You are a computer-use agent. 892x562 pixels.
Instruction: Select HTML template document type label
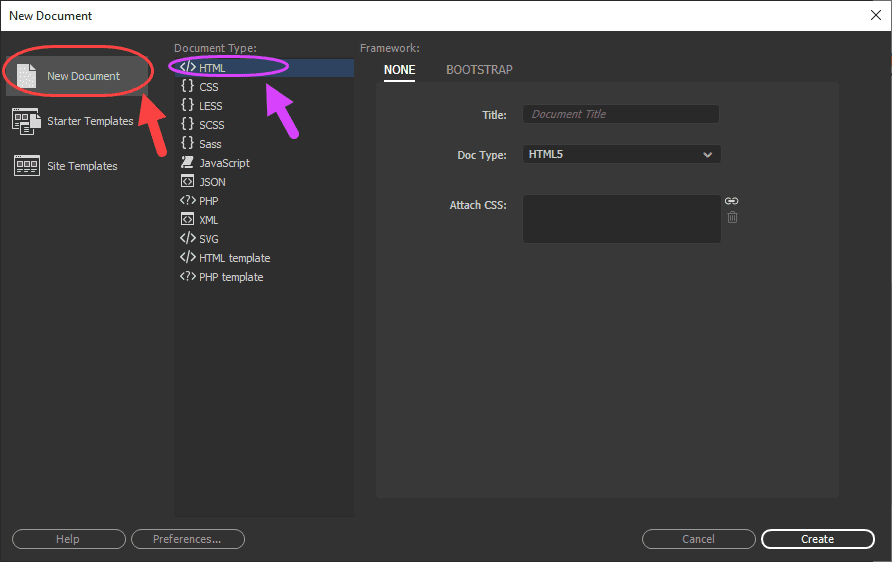[x=234, y=258]
